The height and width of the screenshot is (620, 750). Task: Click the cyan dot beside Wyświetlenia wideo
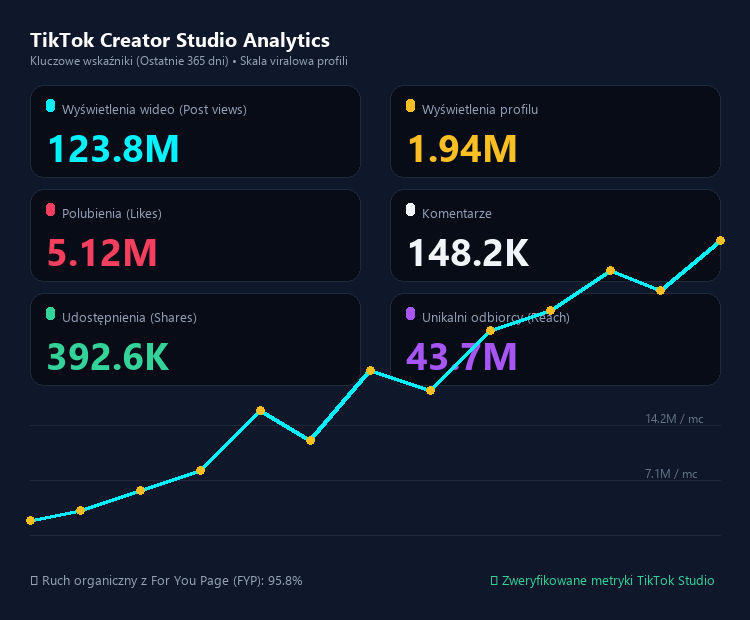coord(50,105)
